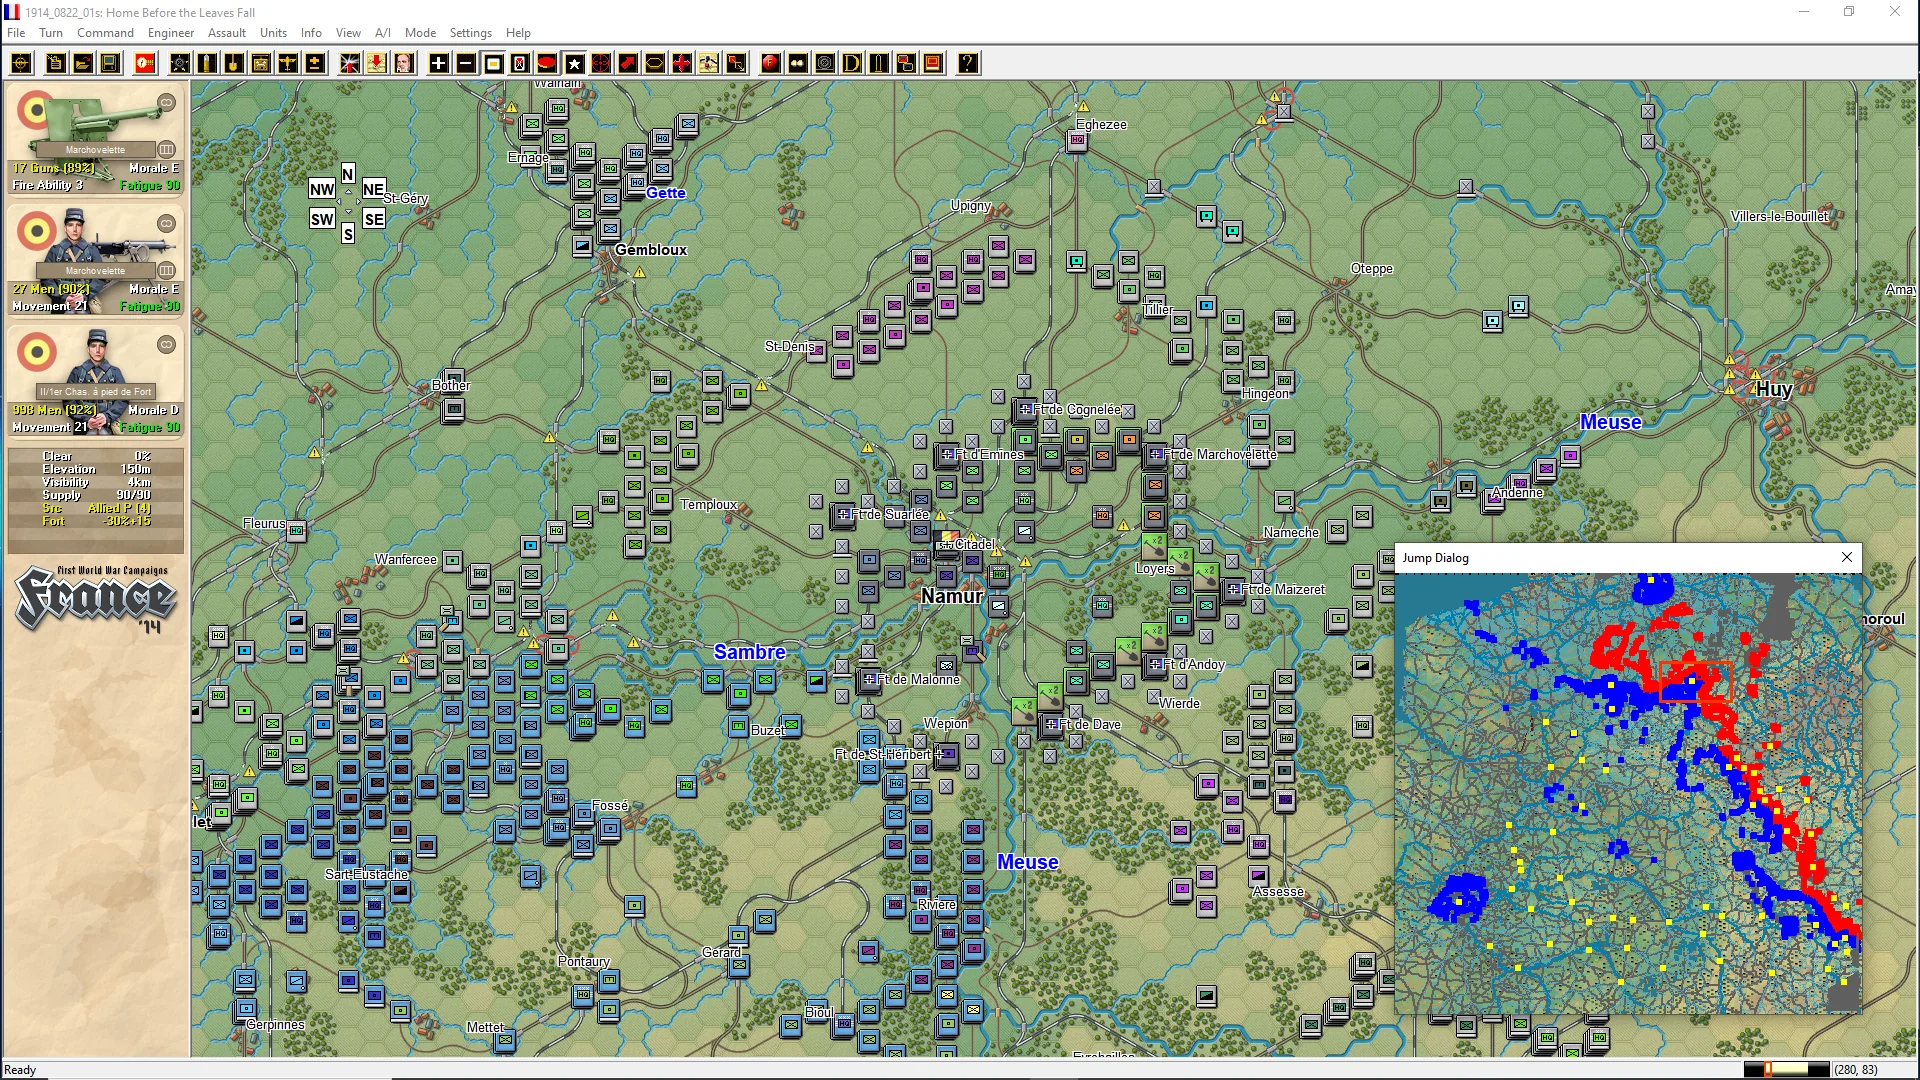1920x1080 pixels.
Task: Click three-bar icon on machine gun card
Action: [x=167, y=271]
